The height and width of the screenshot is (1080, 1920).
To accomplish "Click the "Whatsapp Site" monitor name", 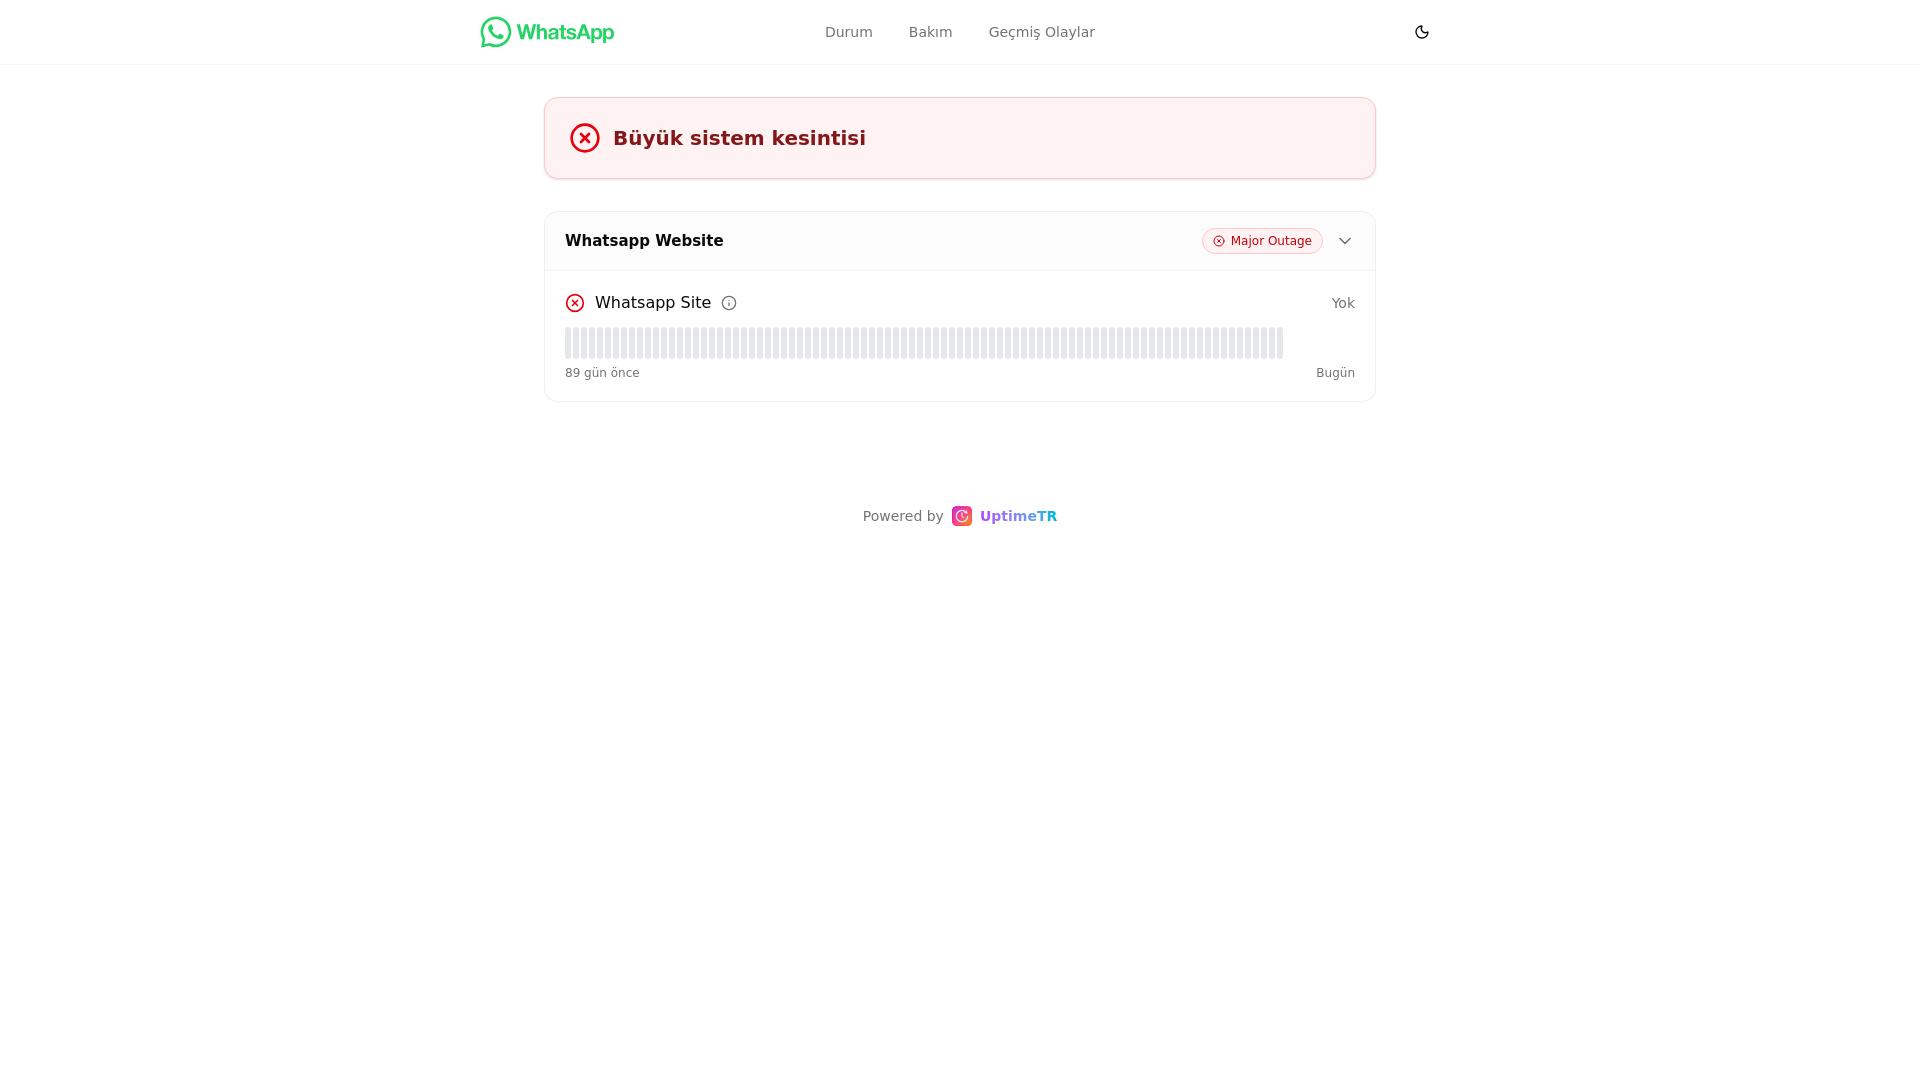I will coord(653,303).
